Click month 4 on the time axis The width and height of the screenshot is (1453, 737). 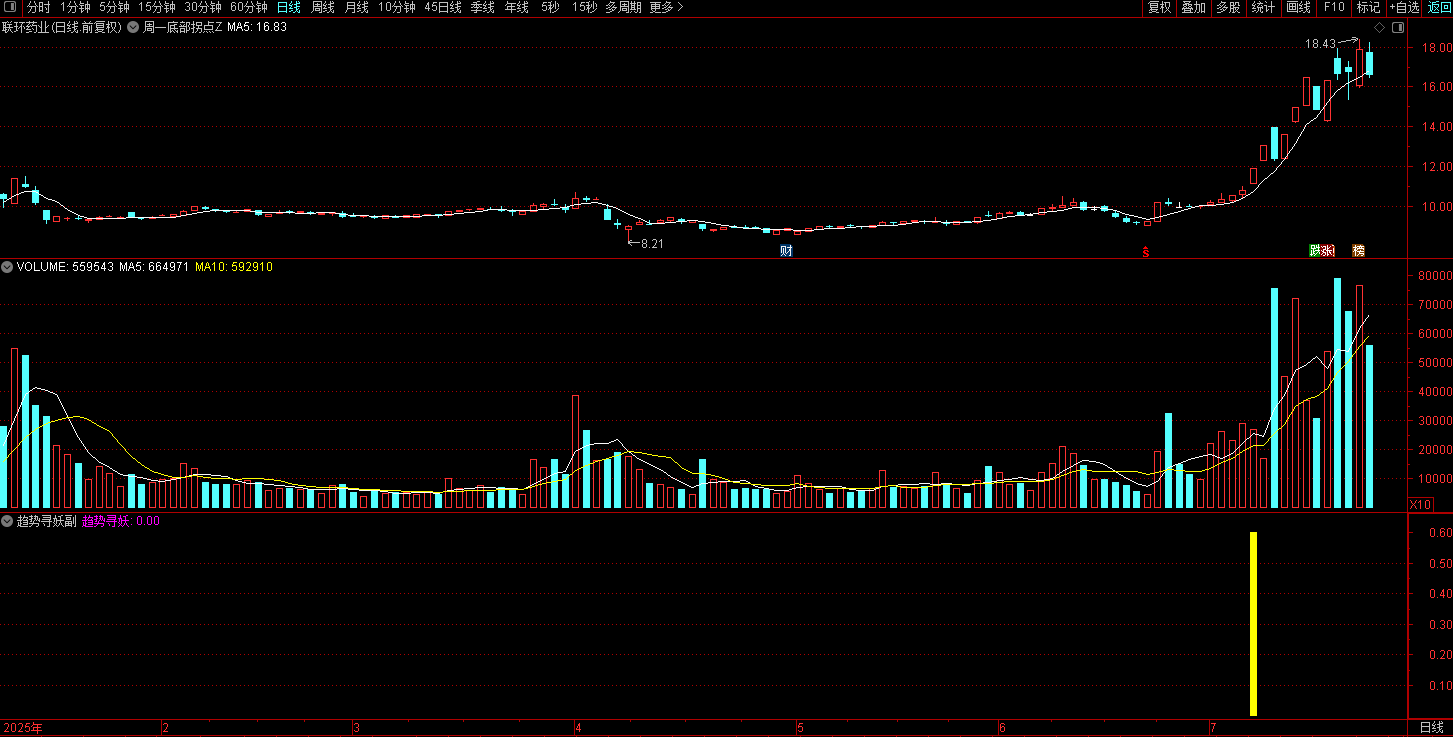(x=580, y=727)
